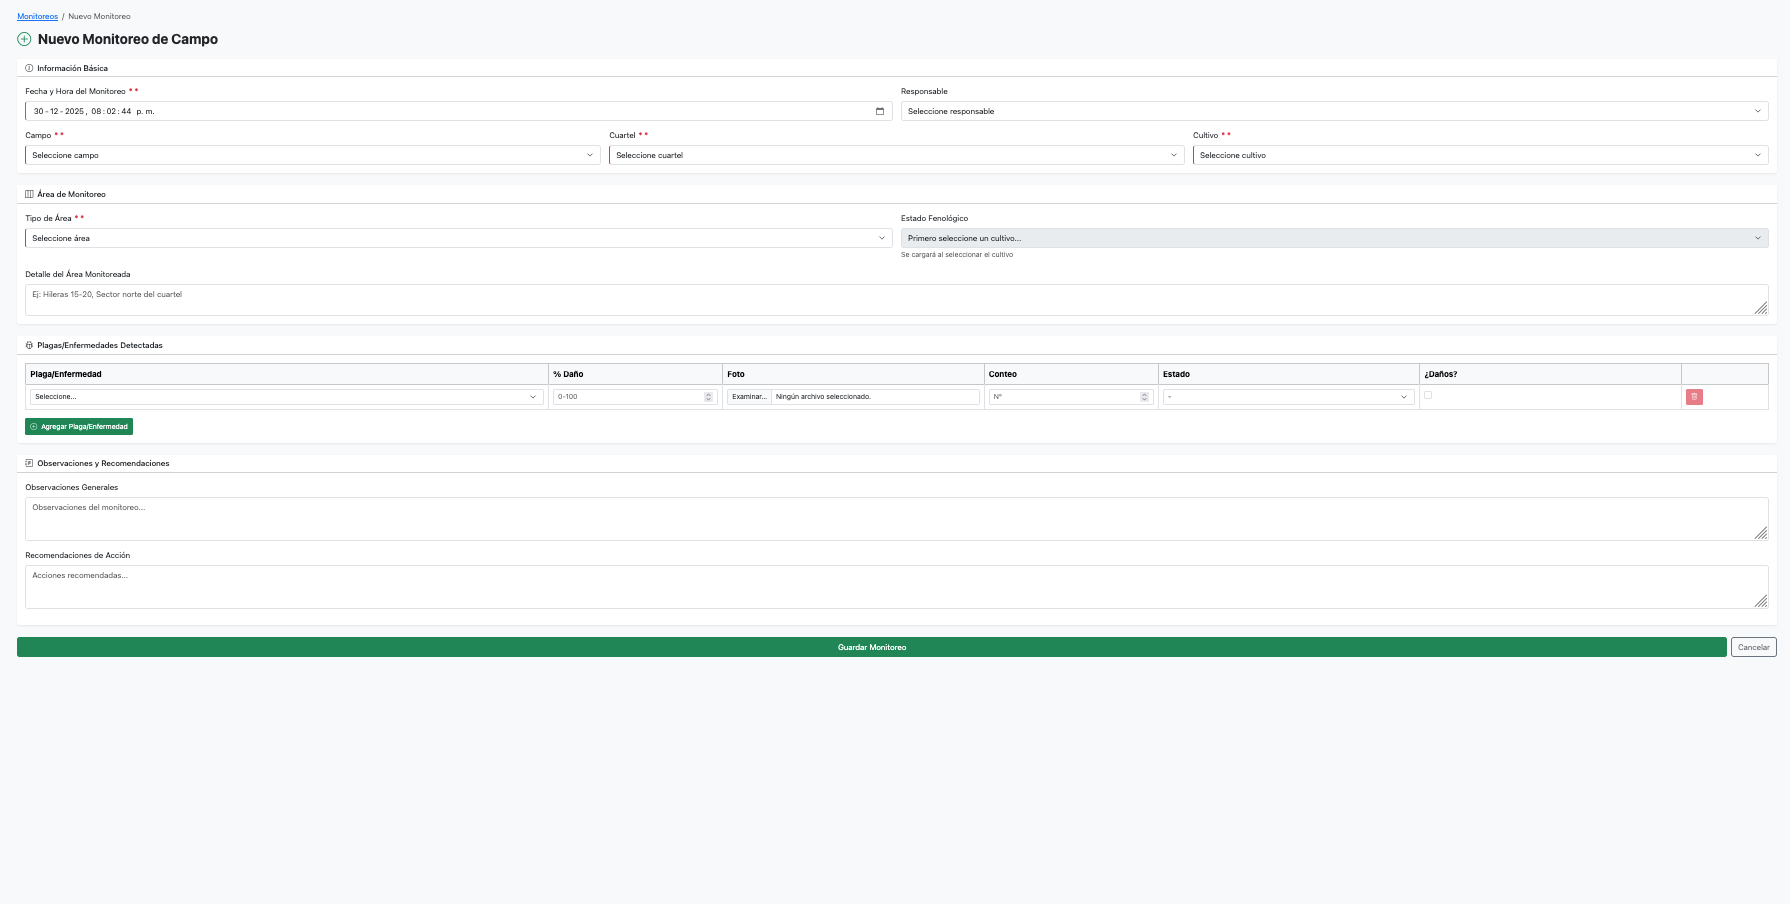This screenshot has width=1790, height=904.
Task: Select a crop in Cultivo dropdown
Action: [x=1480, y=155]
